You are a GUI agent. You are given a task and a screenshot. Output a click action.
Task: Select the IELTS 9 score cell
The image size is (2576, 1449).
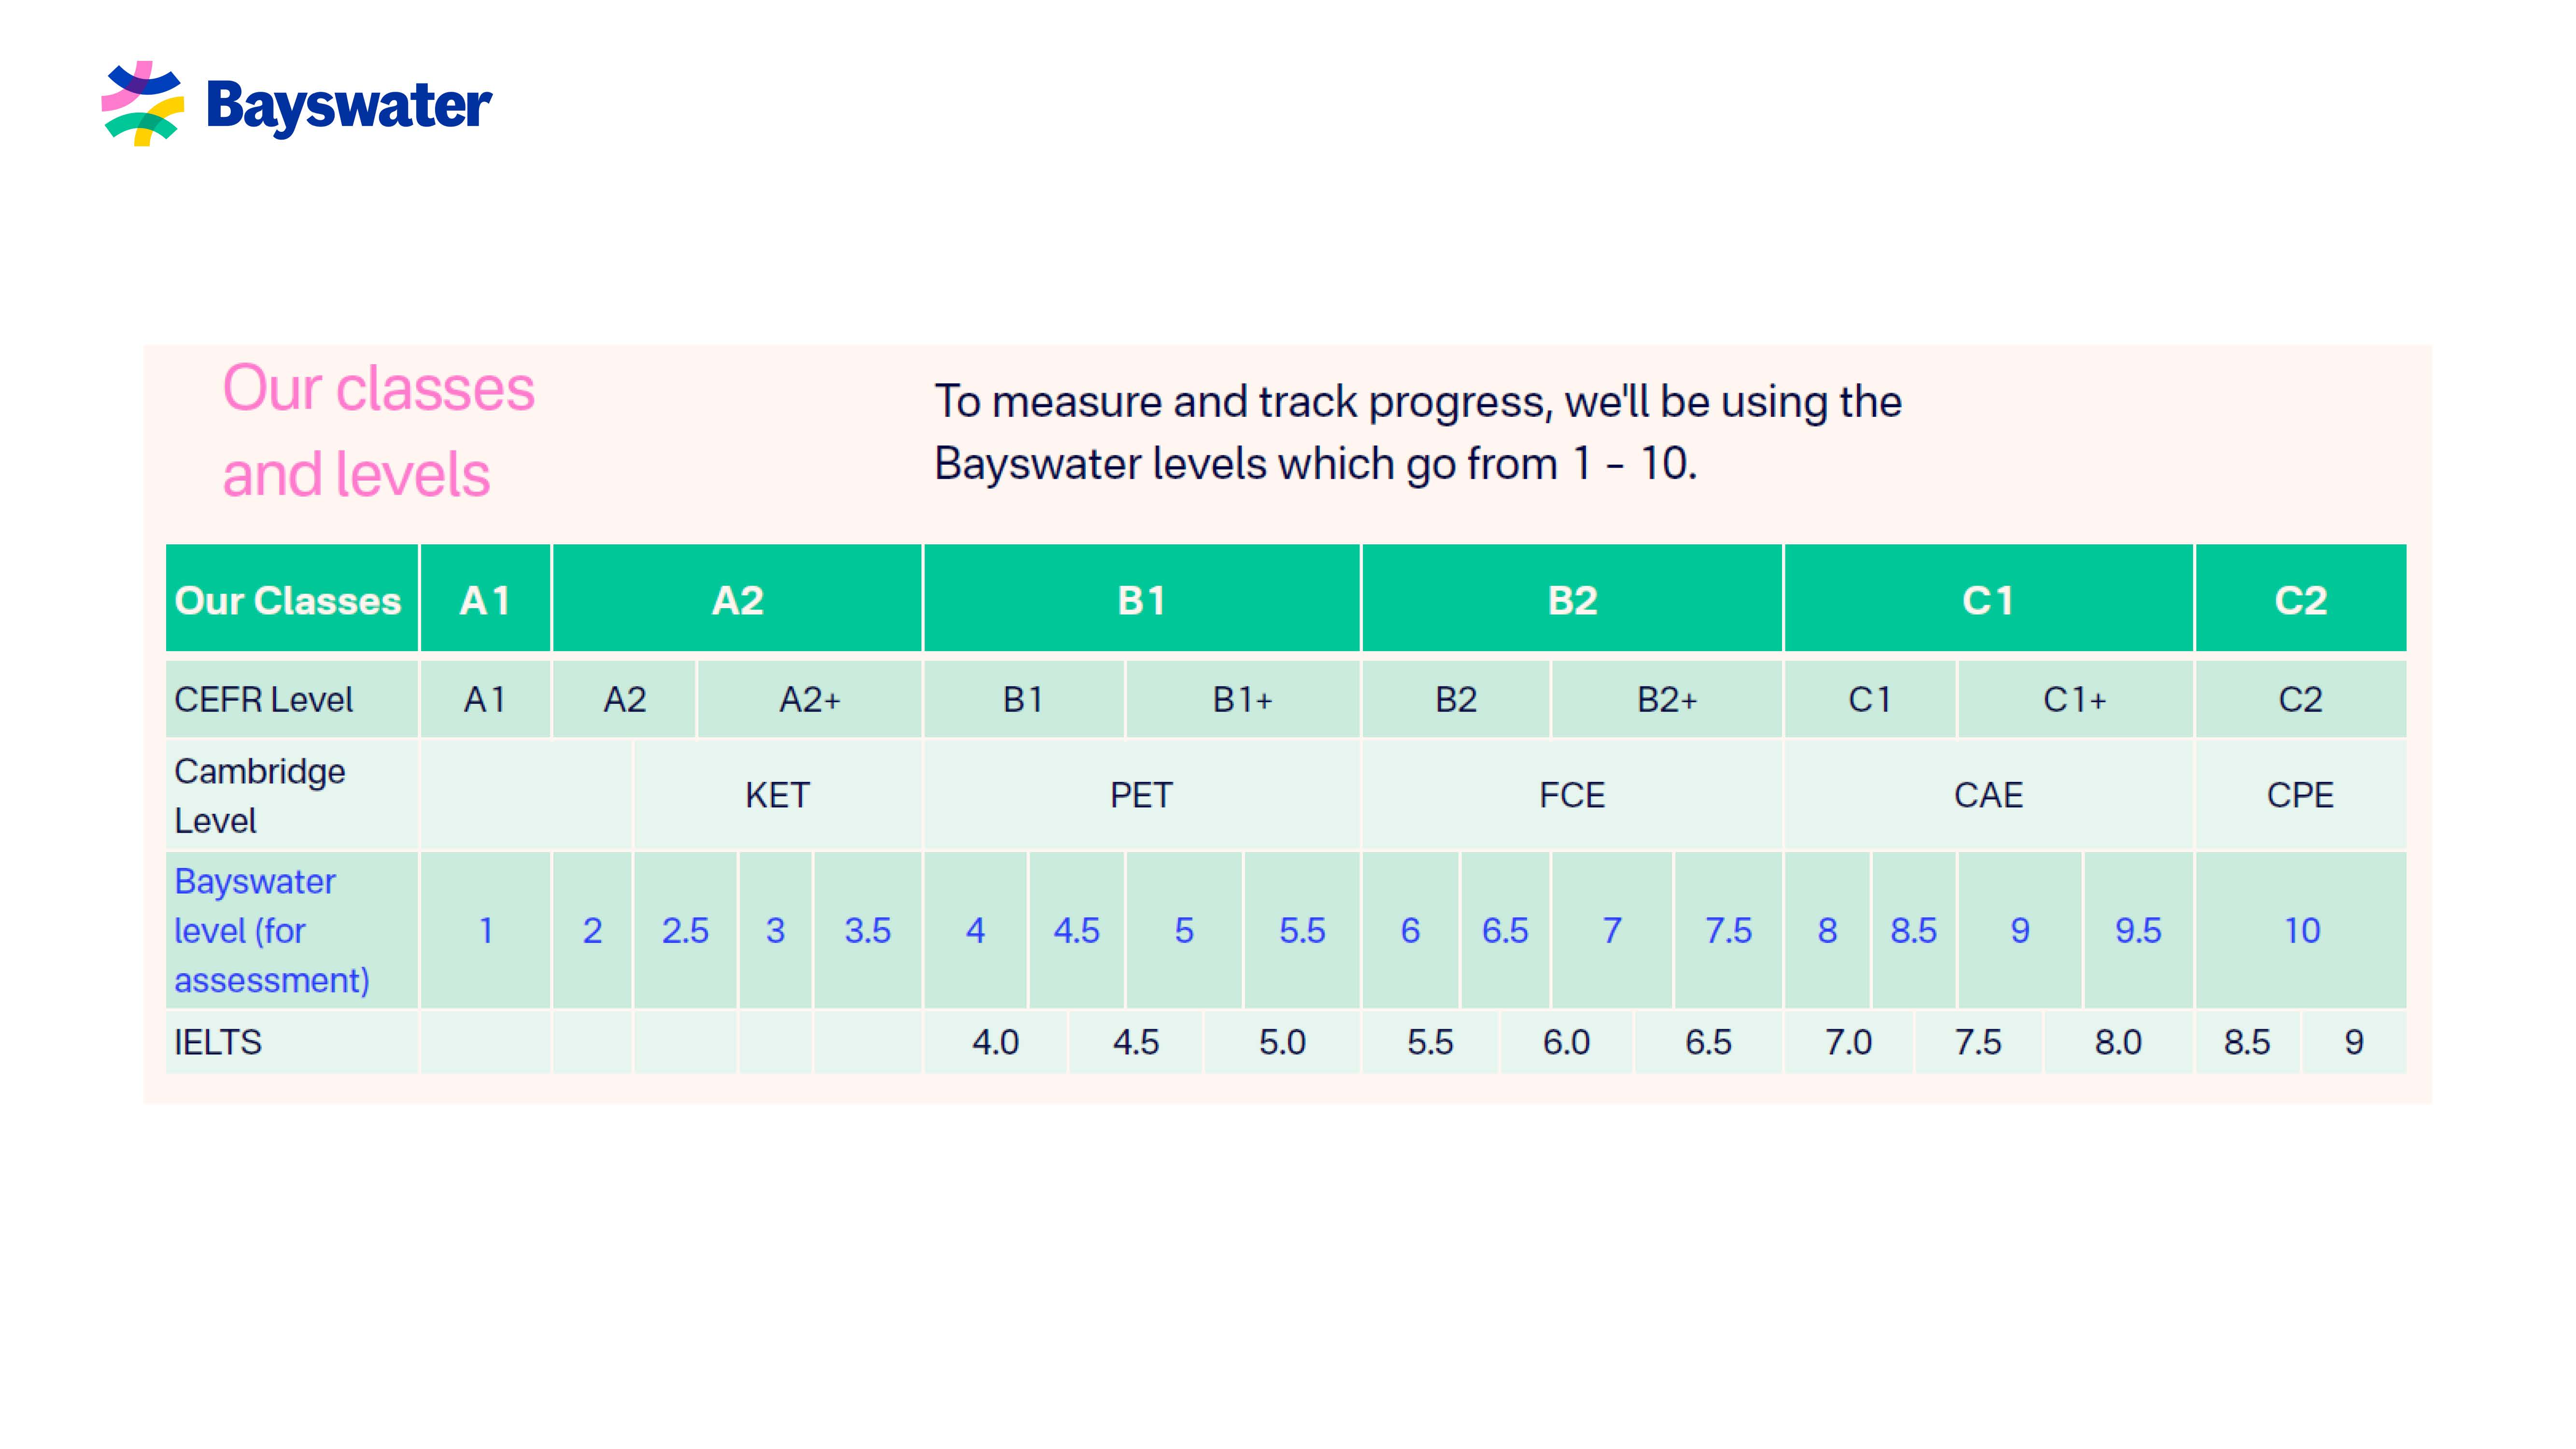point(2355,1042)
